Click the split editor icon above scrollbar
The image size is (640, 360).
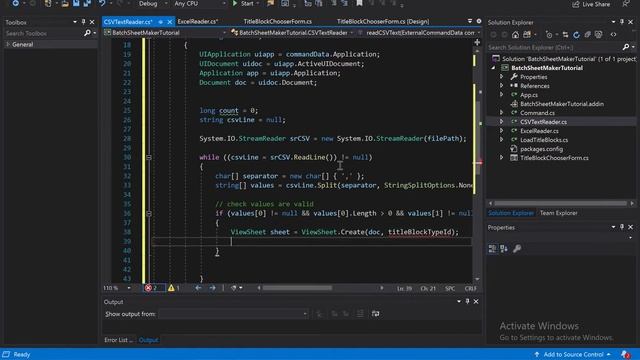tap(477, 42)
